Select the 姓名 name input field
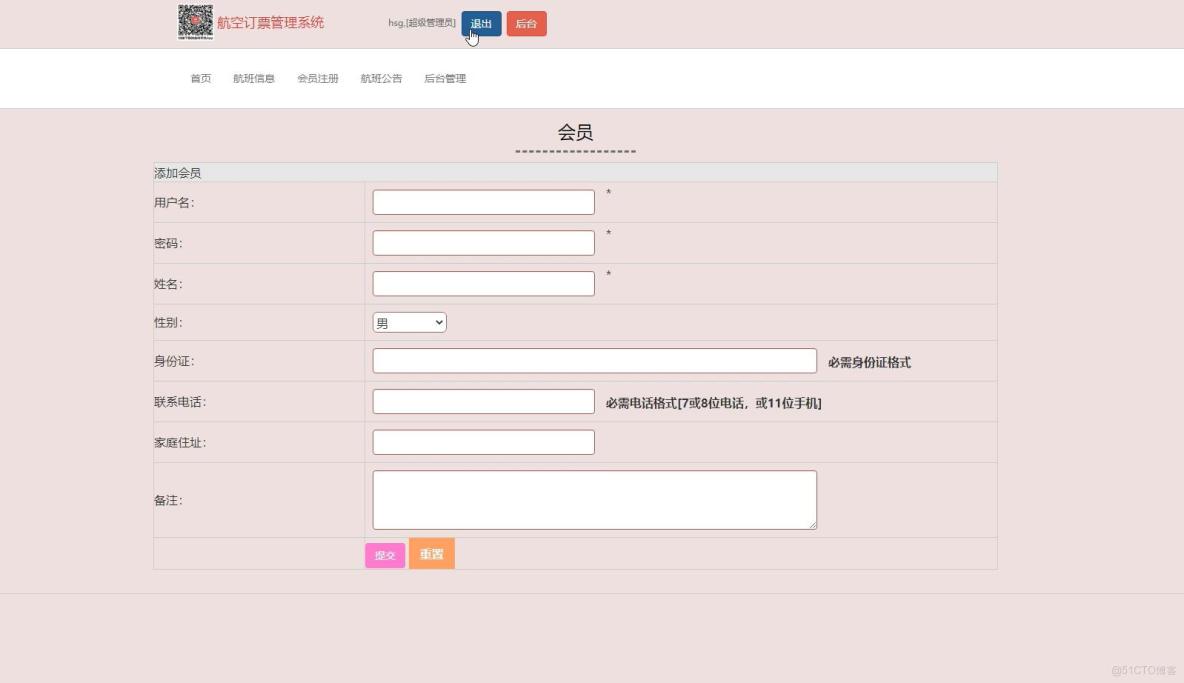Viewport: 1184px width, 683px height. tap(483, 283)
